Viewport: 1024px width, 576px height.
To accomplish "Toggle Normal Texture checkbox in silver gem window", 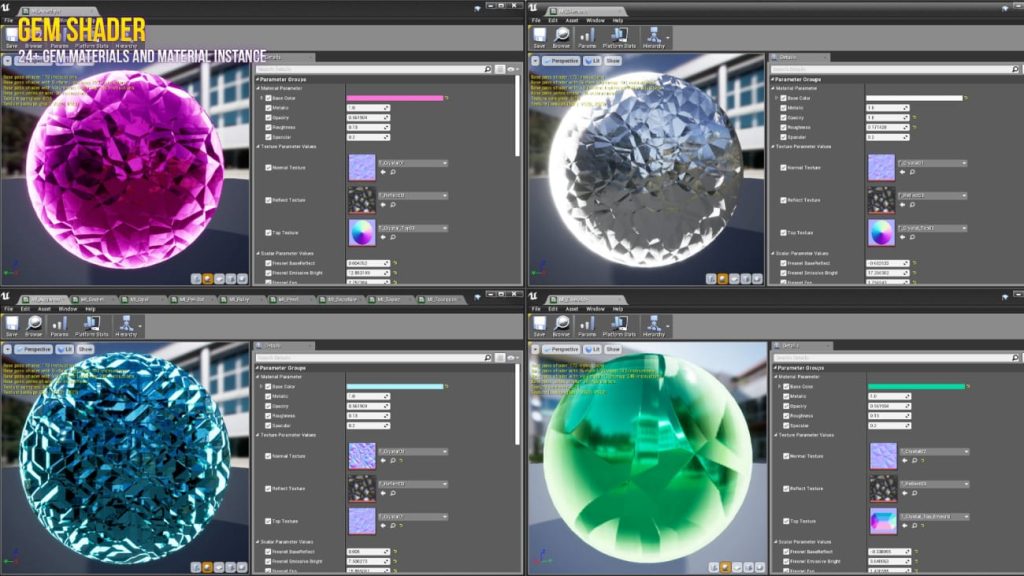I will (x=784, y=167).
